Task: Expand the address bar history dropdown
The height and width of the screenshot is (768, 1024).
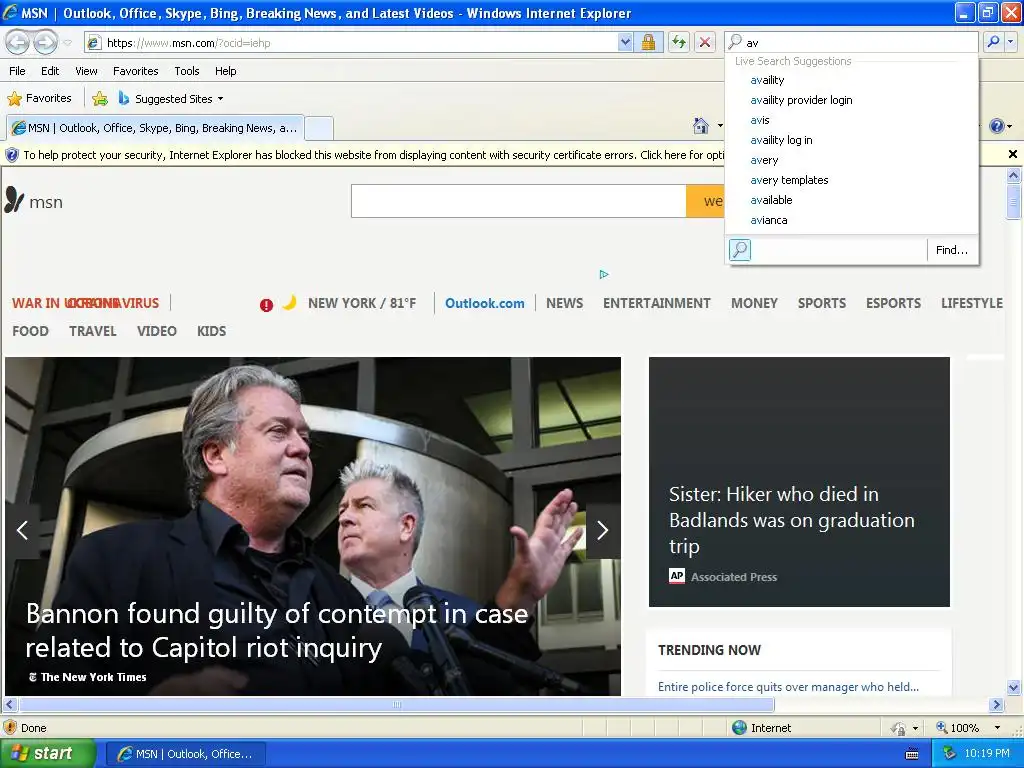Action: tap(625, 42)
